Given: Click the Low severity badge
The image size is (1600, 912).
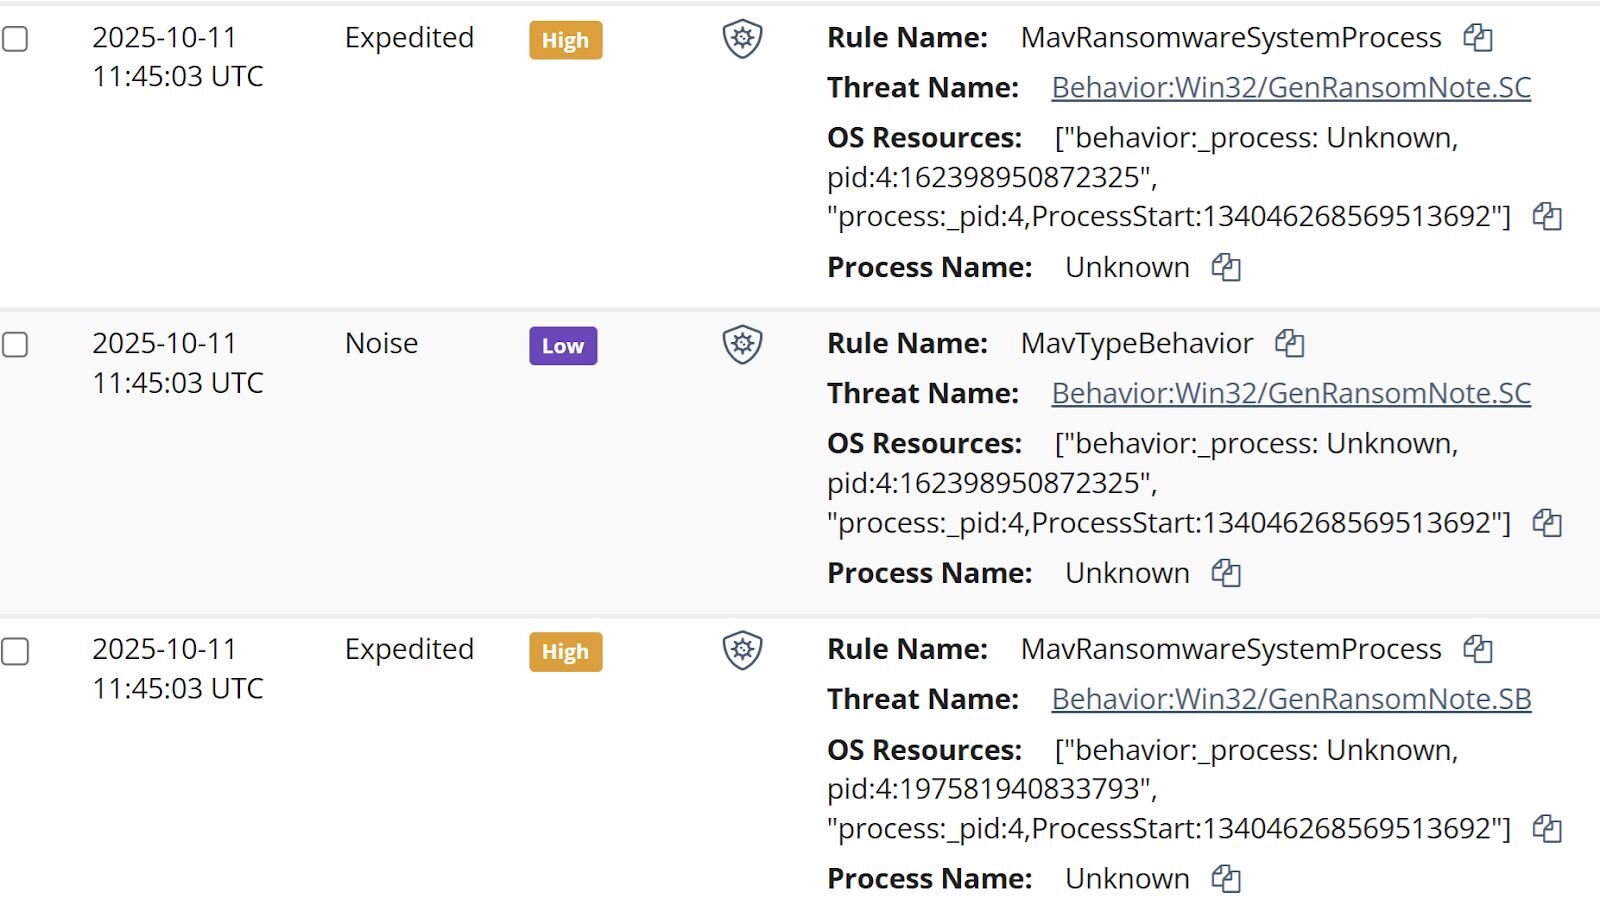Looking at the screenshot, I should pyautogui.click(x=563, y=347).
